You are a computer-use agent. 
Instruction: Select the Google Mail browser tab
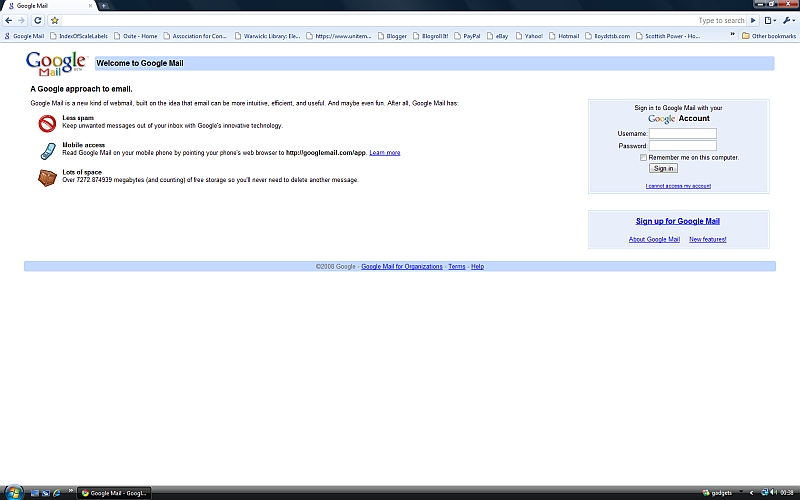coord(50,6)
